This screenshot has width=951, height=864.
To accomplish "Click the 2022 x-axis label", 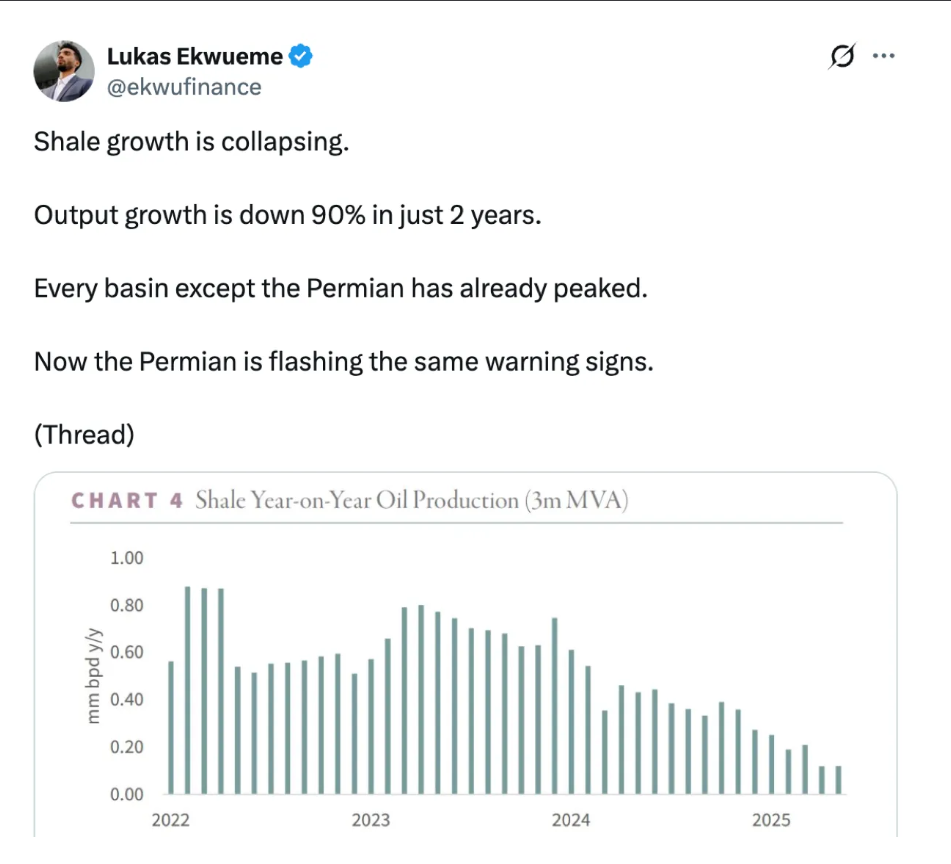I will 170,820.
